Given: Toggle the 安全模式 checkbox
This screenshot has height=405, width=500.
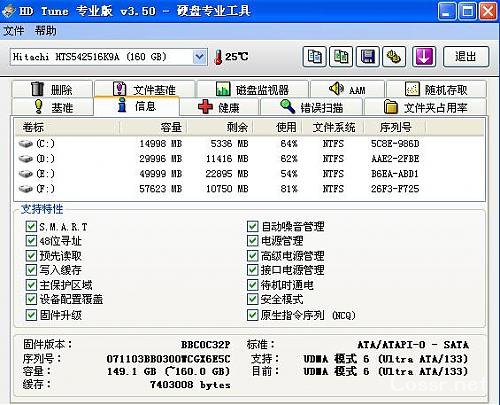Looking at the screenshot, I should [x=252, y=299].
